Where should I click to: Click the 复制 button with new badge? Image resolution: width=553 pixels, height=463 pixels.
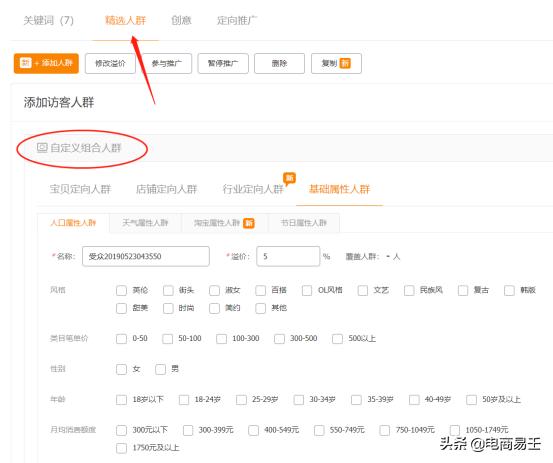tap(336, 63)
